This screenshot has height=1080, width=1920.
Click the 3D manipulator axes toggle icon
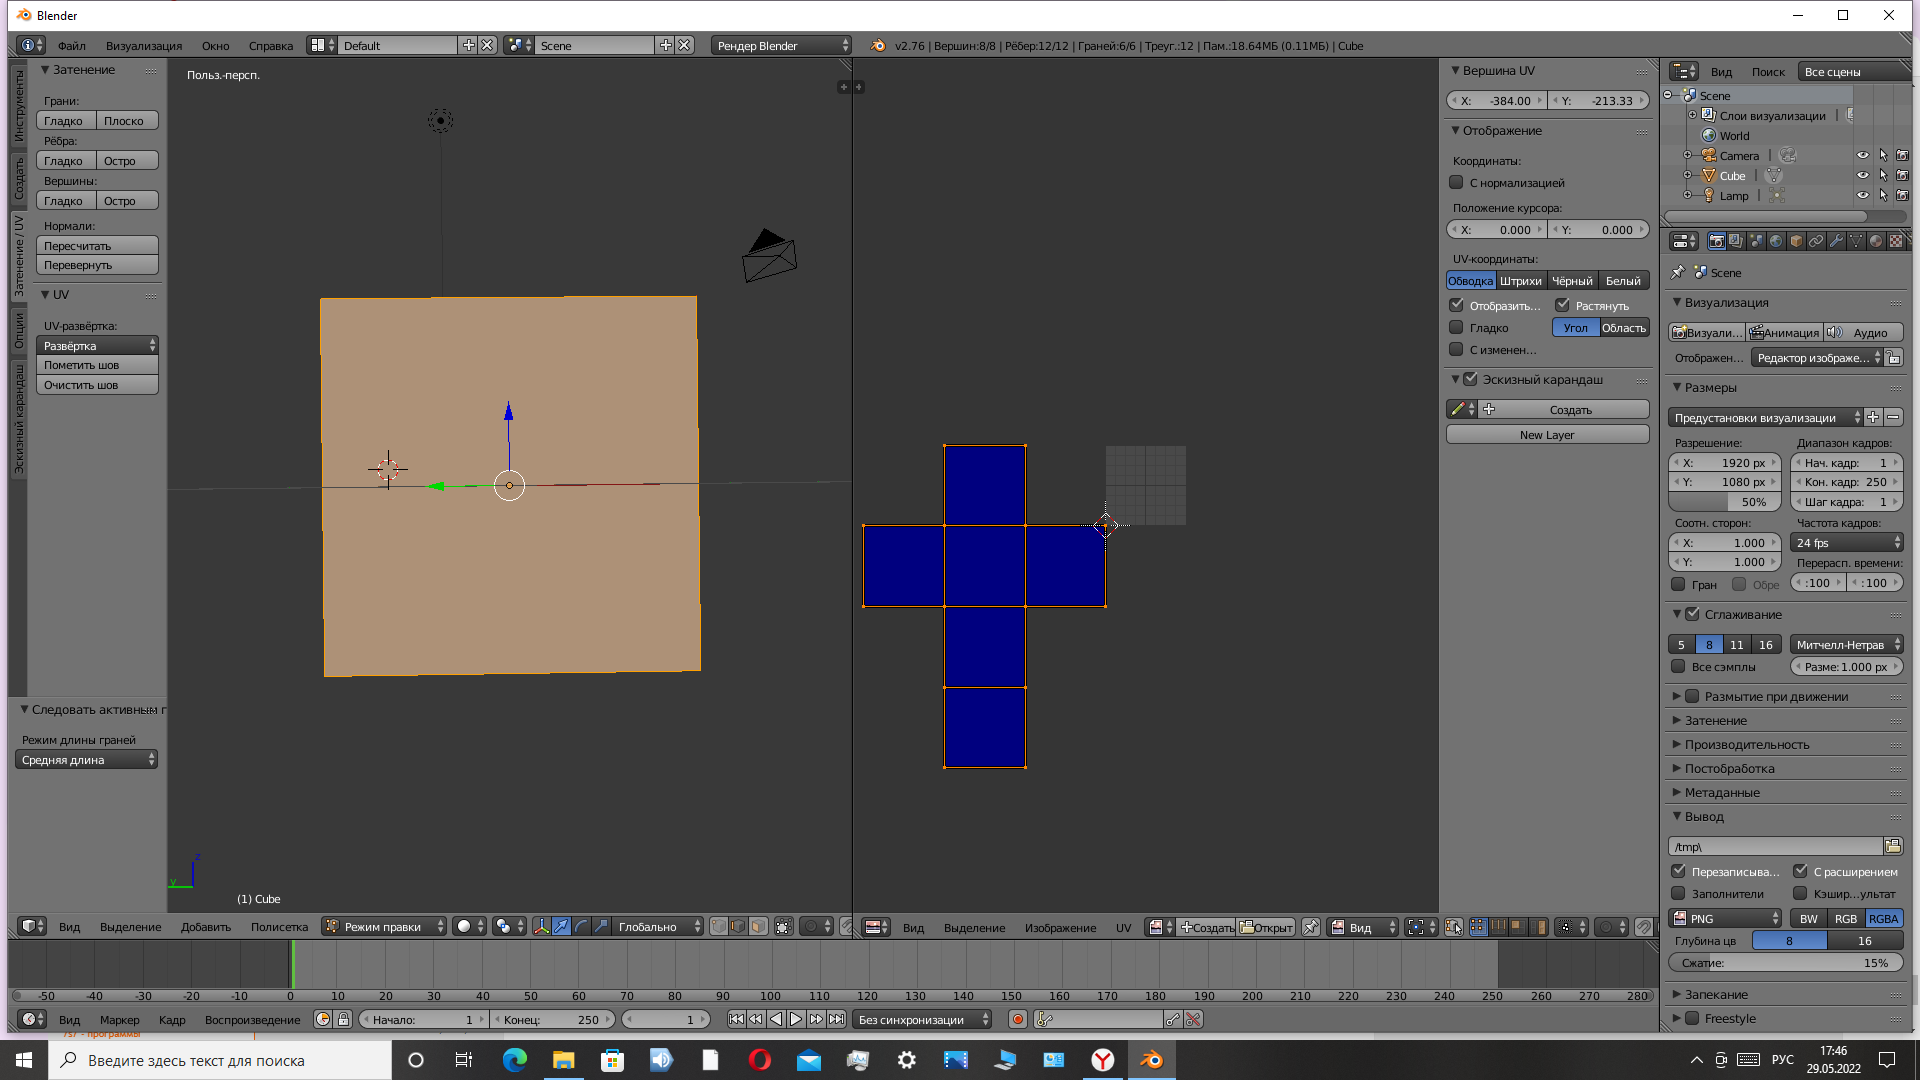pos(541,927)
